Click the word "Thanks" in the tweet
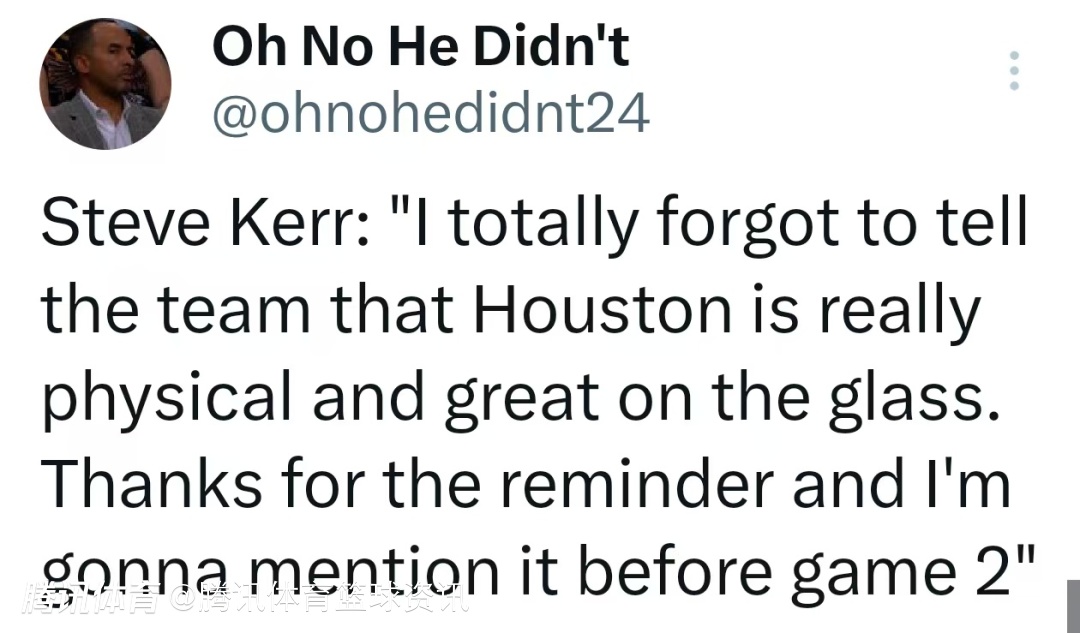The width and height of the screenshot is (1080, 633). pos(150,484)
